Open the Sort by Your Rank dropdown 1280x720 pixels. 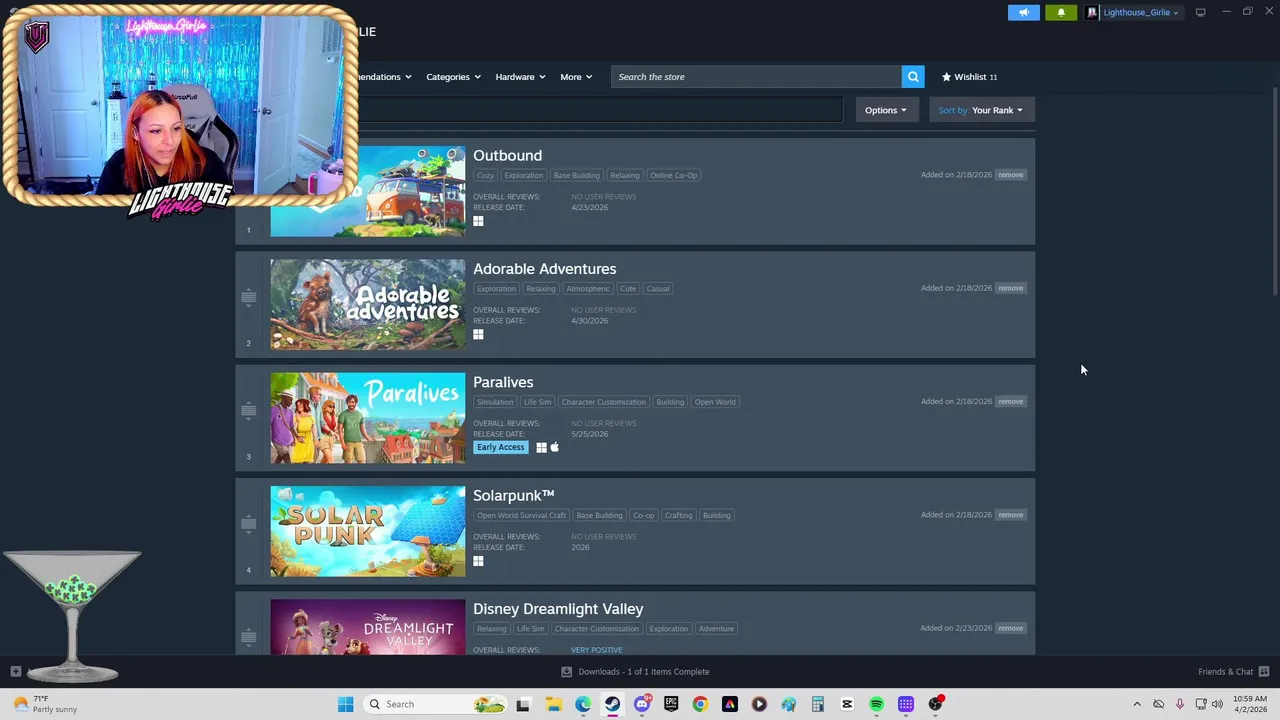[x=981, y=110]
